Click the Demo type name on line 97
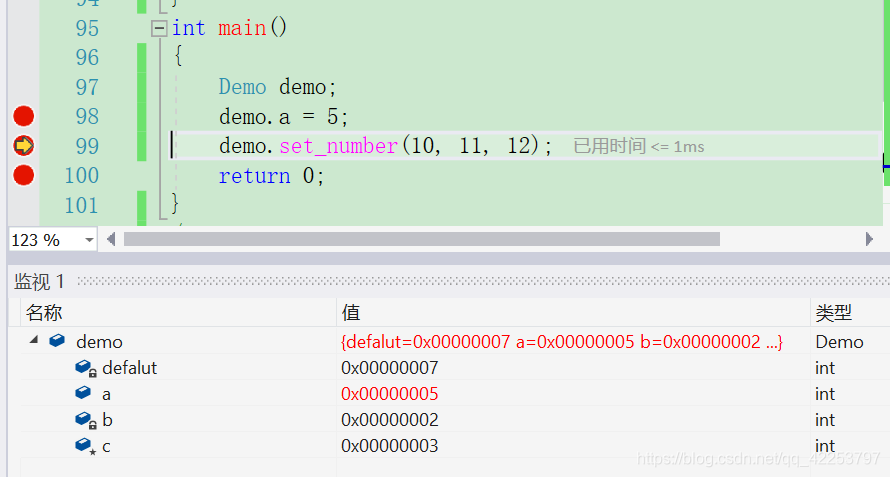This screenshot has height=477, width=890. (x=242, y=87)
